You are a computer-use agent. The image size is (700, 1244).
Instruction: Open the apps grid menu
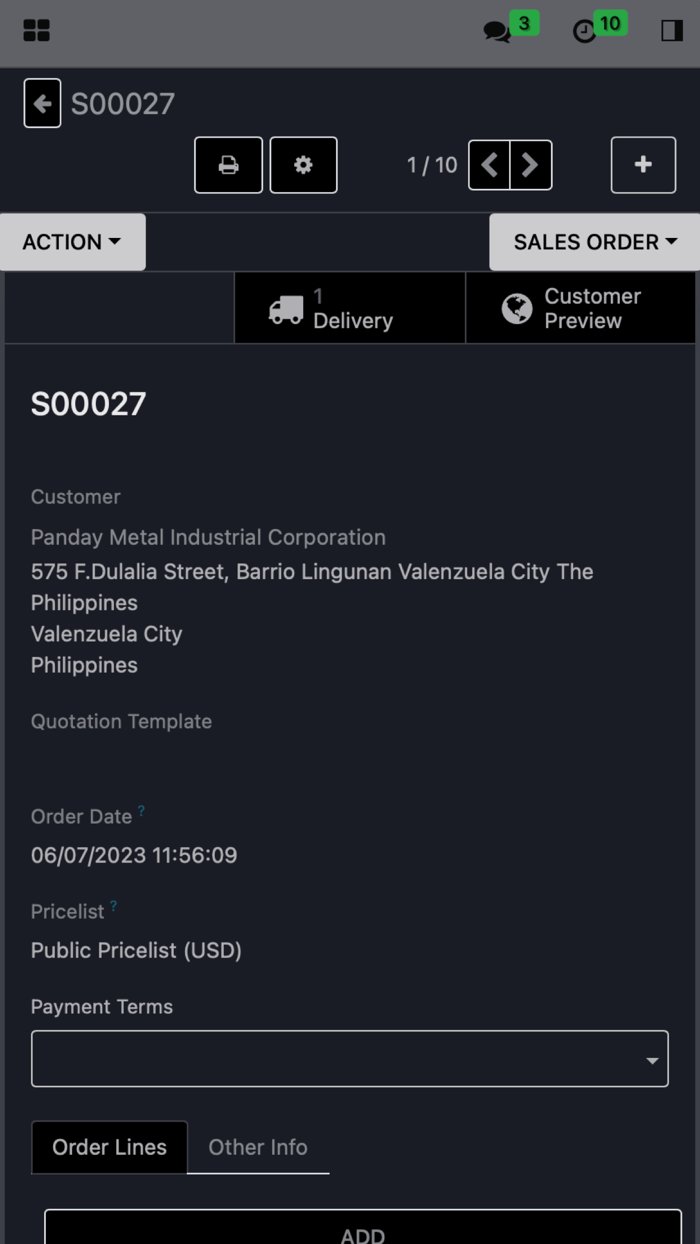click(36, 31)
